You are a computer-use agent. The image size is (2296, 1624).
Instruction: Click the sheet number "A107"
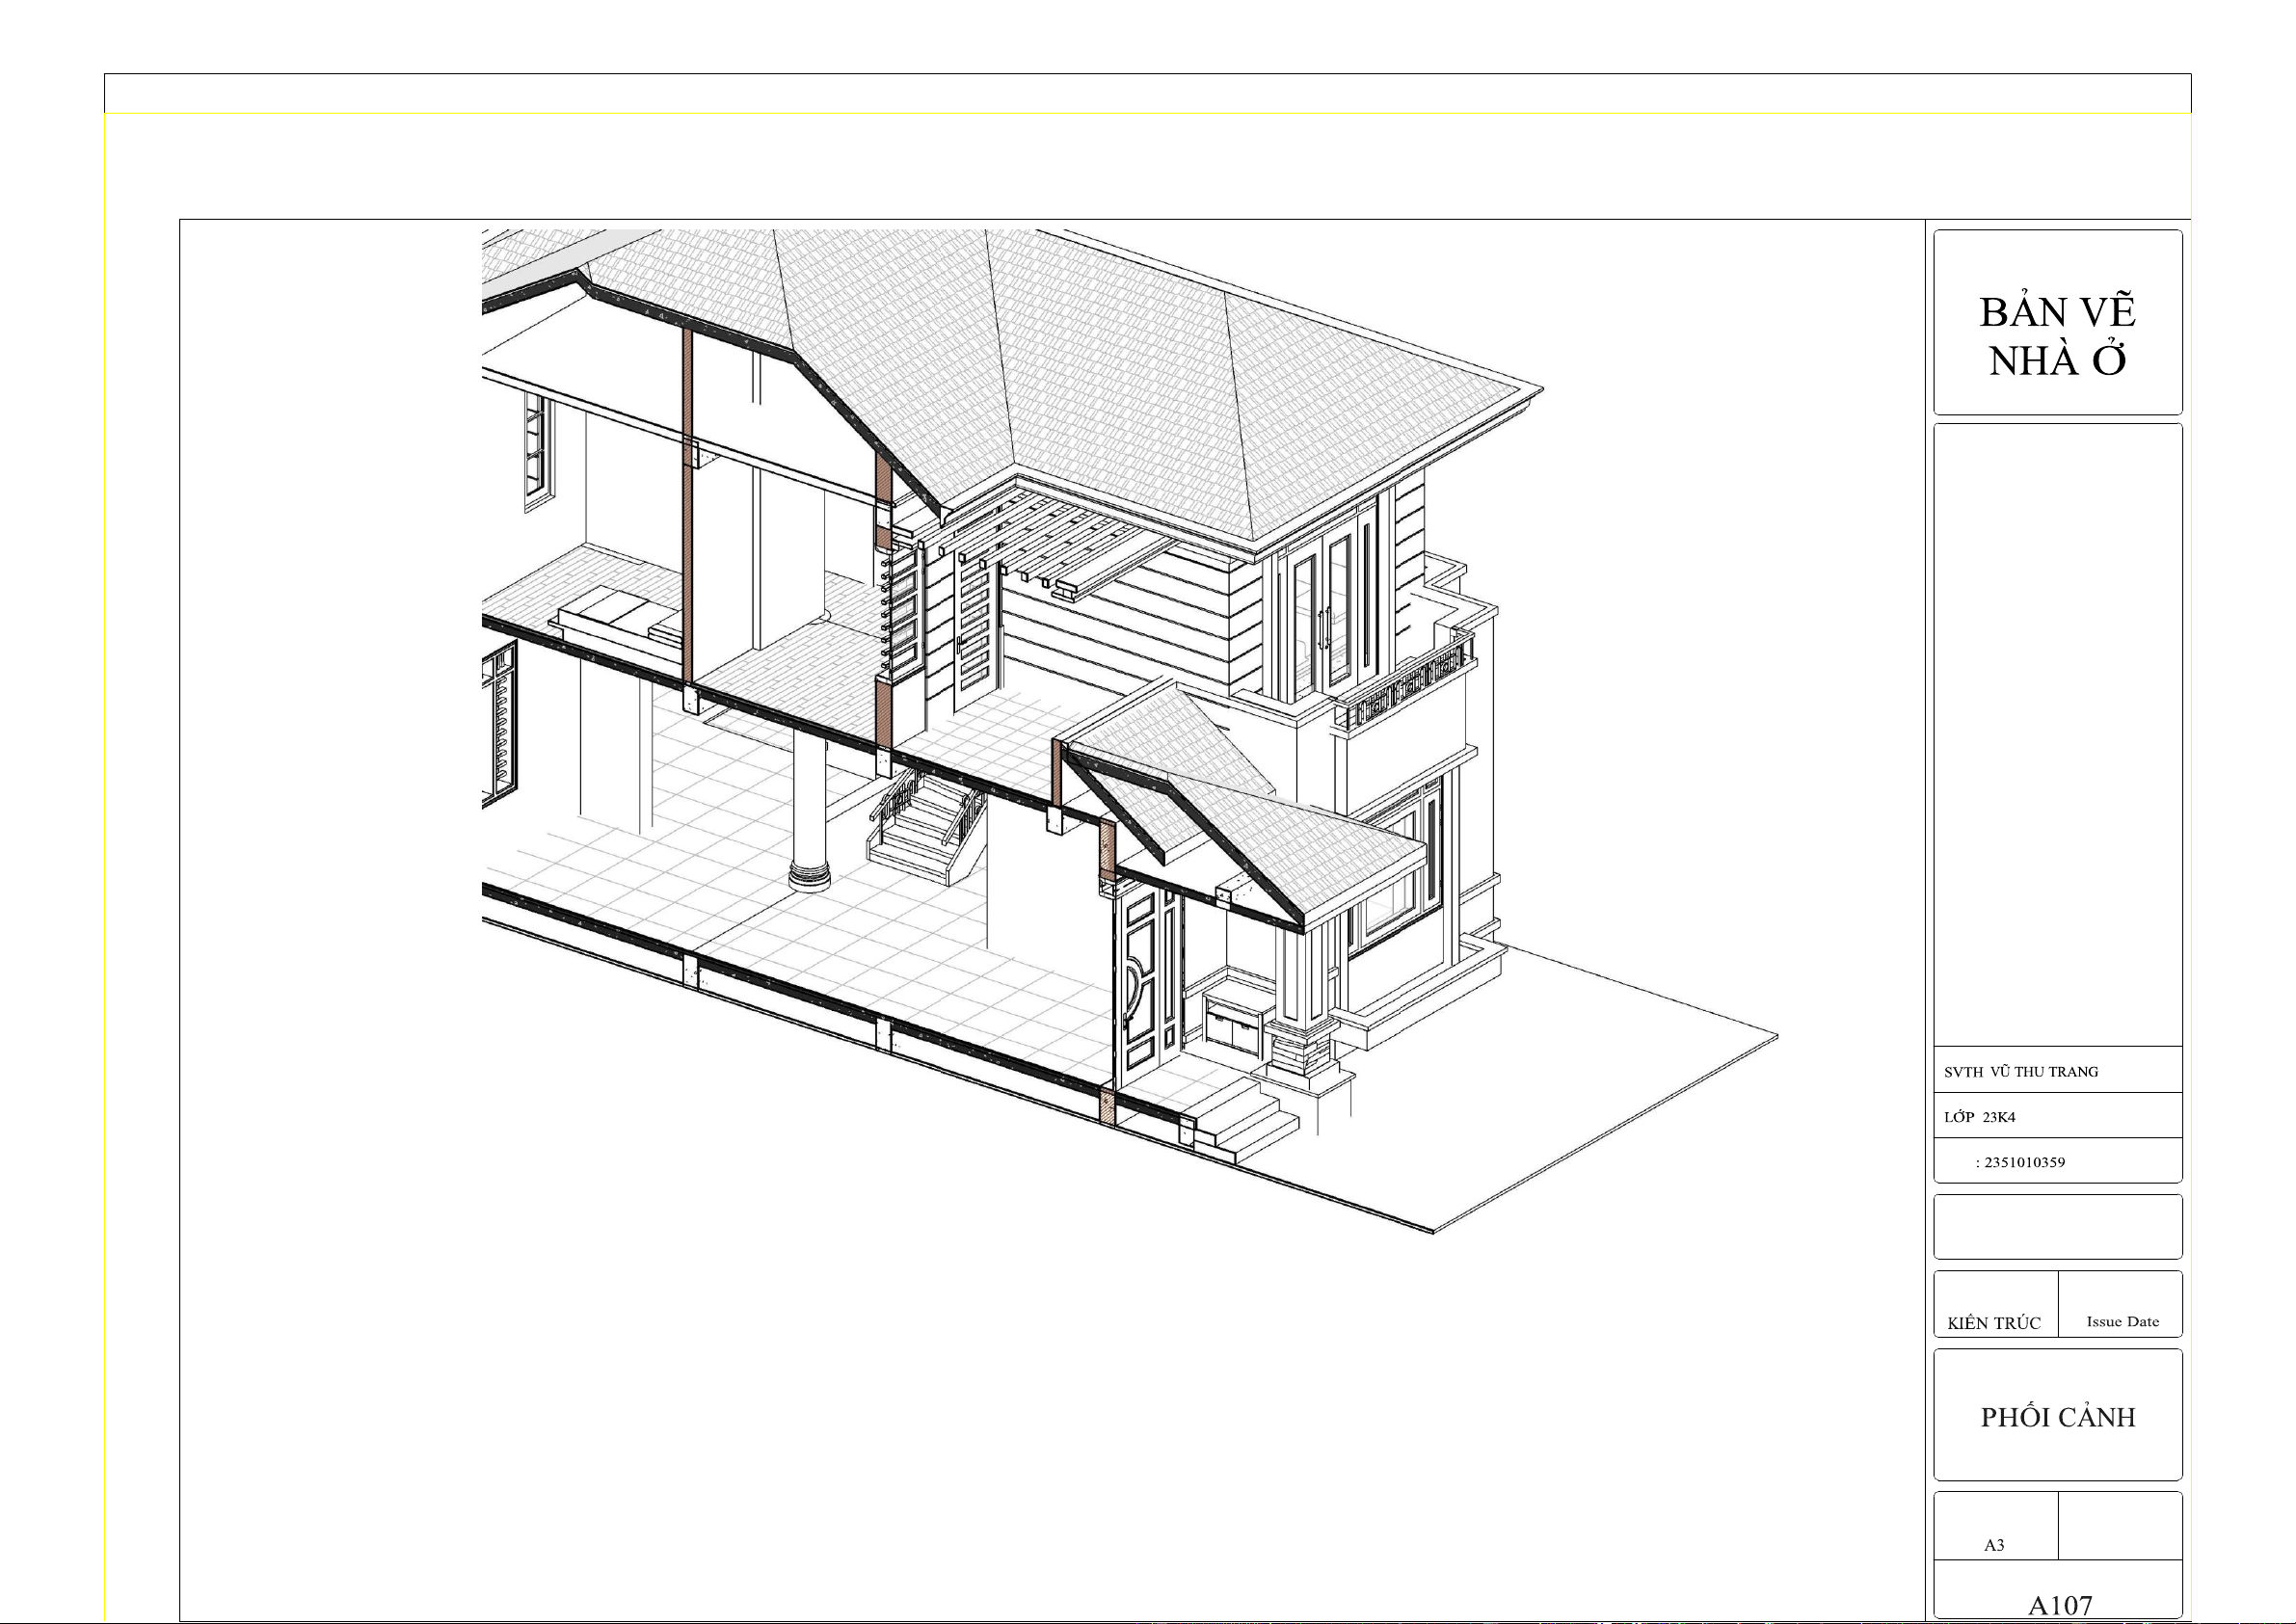[x=2060, y=1605]
